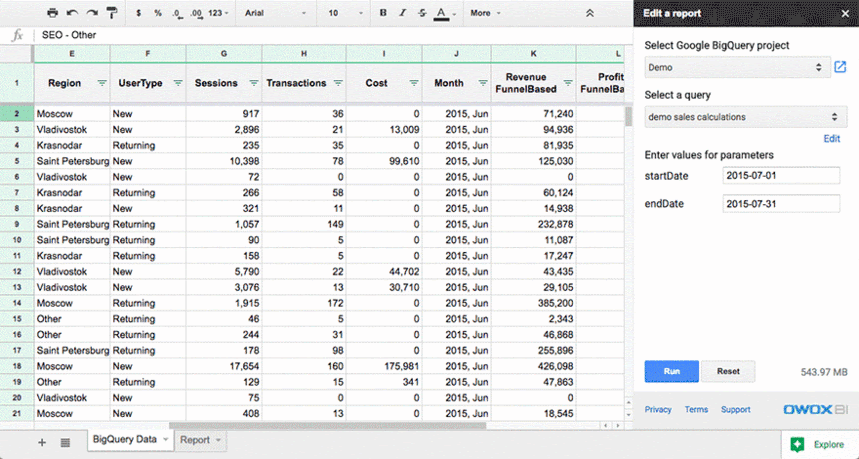Open the UserType column filter

[x=178, y=83]
